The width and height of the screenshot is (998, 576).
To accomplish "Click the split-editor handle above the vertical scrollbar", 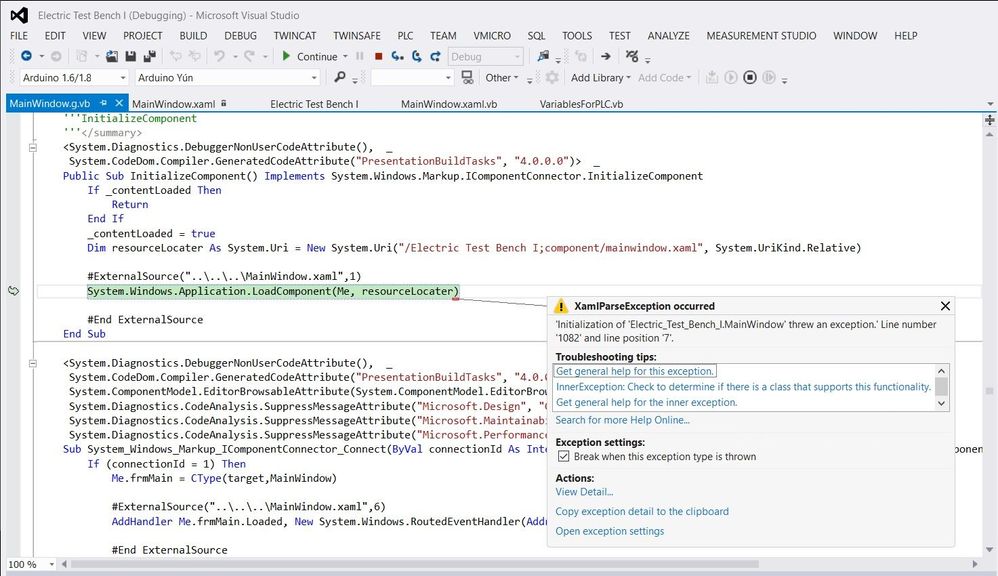I will pos(989,119).
